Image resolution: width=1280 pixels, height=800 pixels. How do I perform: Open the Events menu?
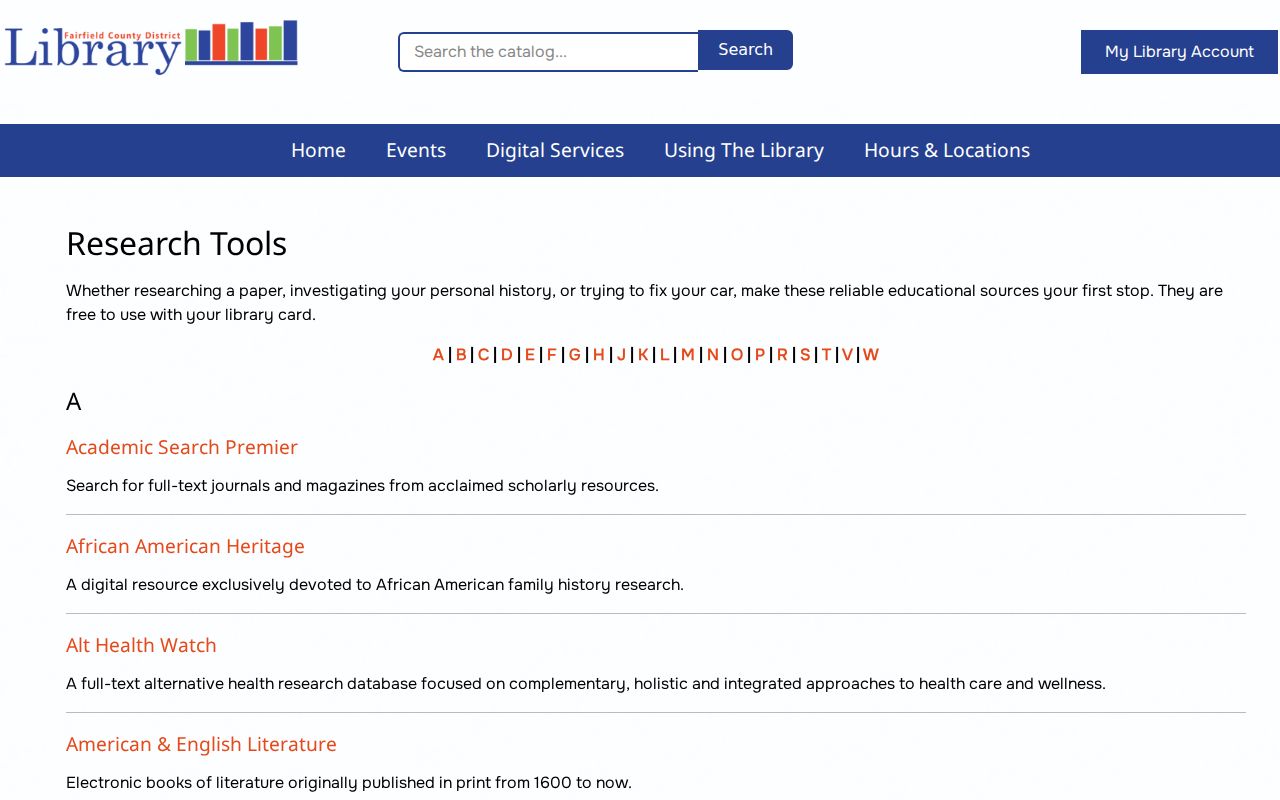[416, 150]
